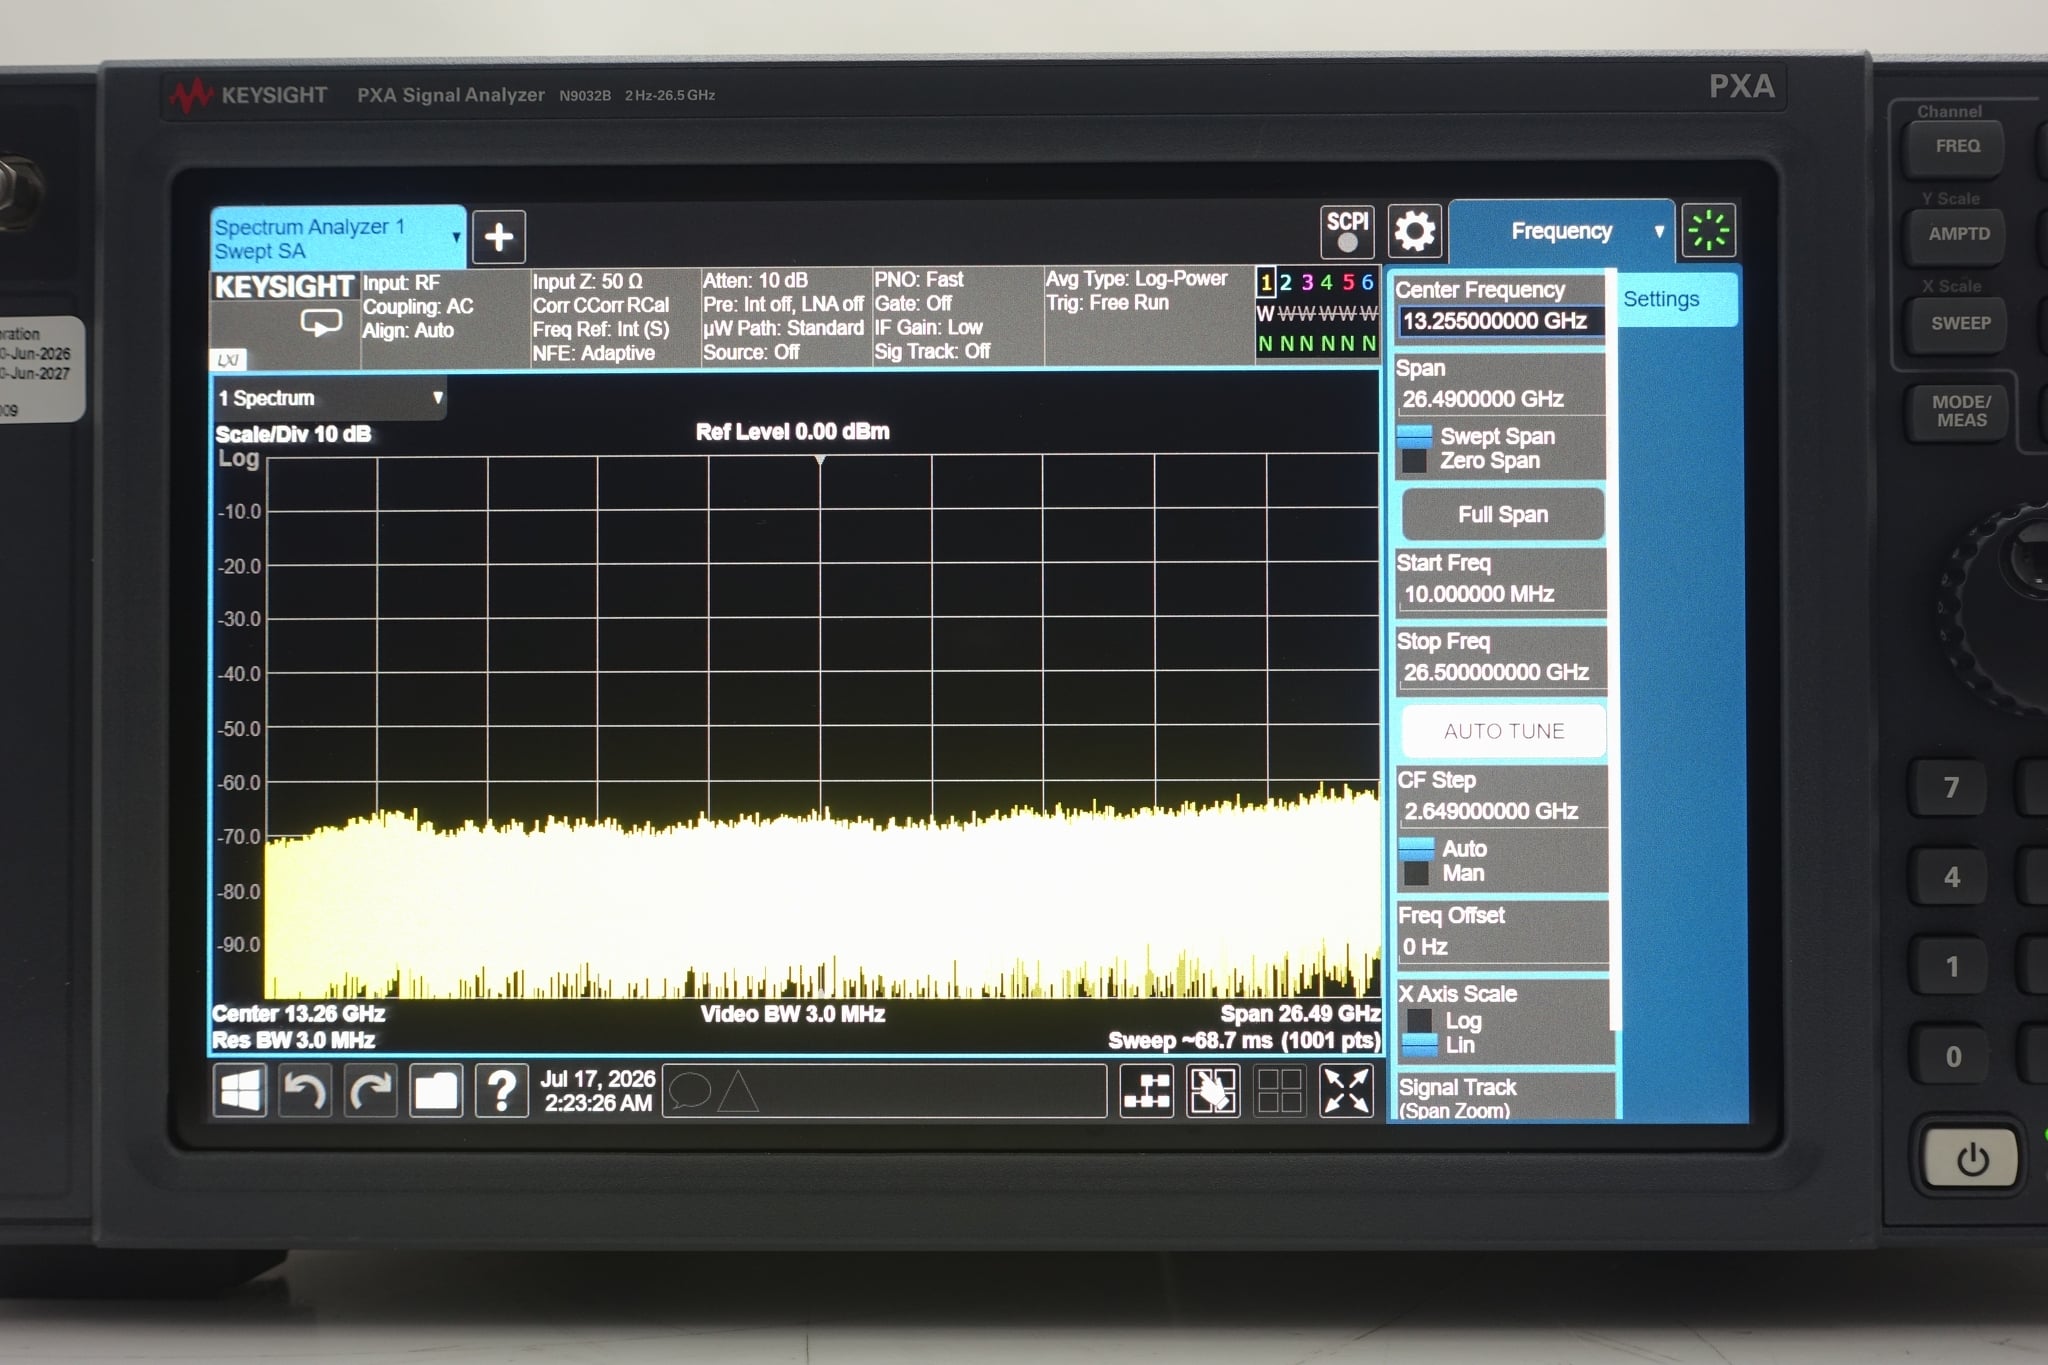Click the hardware power button

click(1971, 1159)
